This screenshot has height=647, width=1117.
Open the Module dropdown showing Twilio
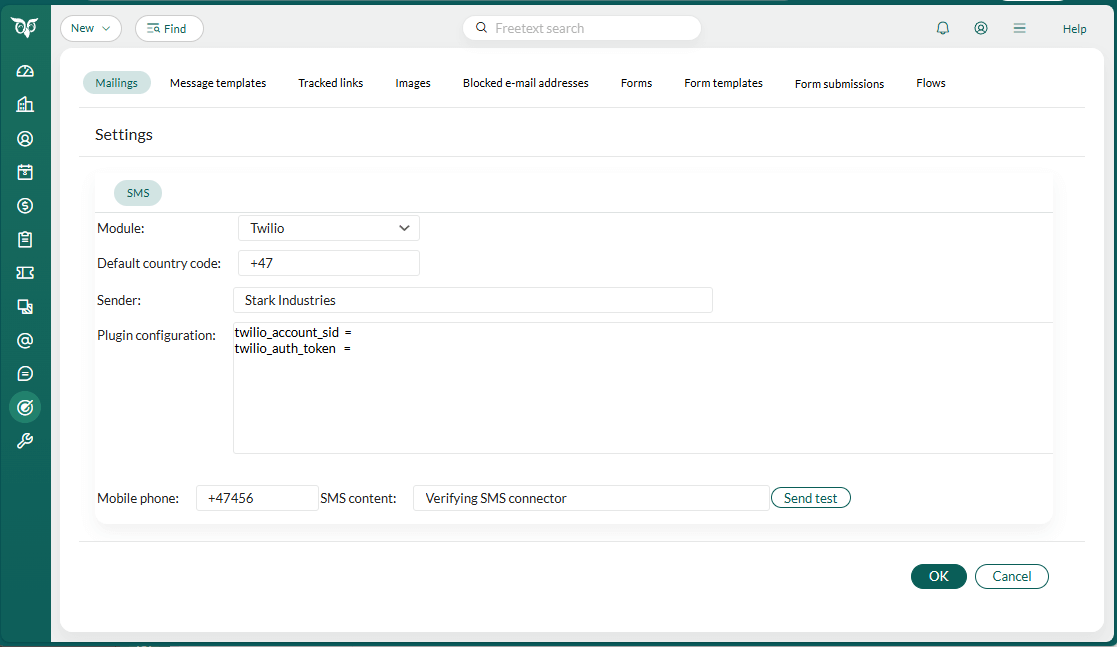tap(328, 228)
